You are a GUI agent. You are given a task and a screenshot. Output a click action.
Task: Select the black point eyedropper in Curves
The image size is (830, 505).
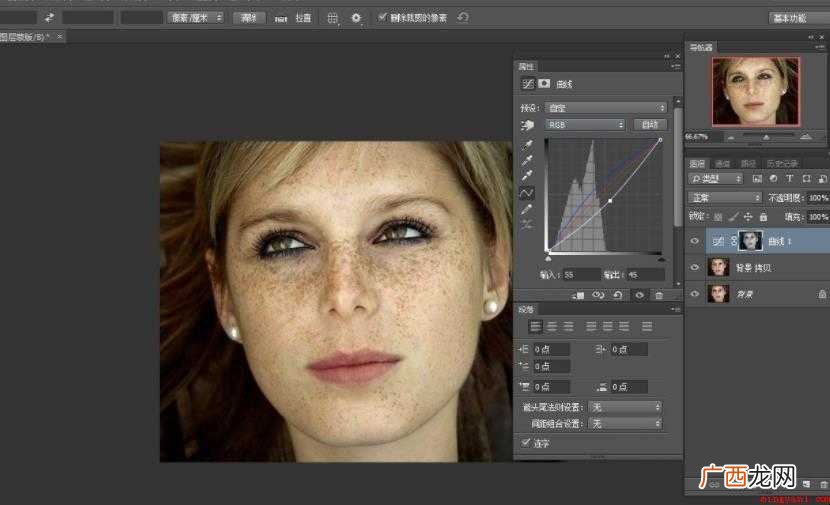[527, 145]
